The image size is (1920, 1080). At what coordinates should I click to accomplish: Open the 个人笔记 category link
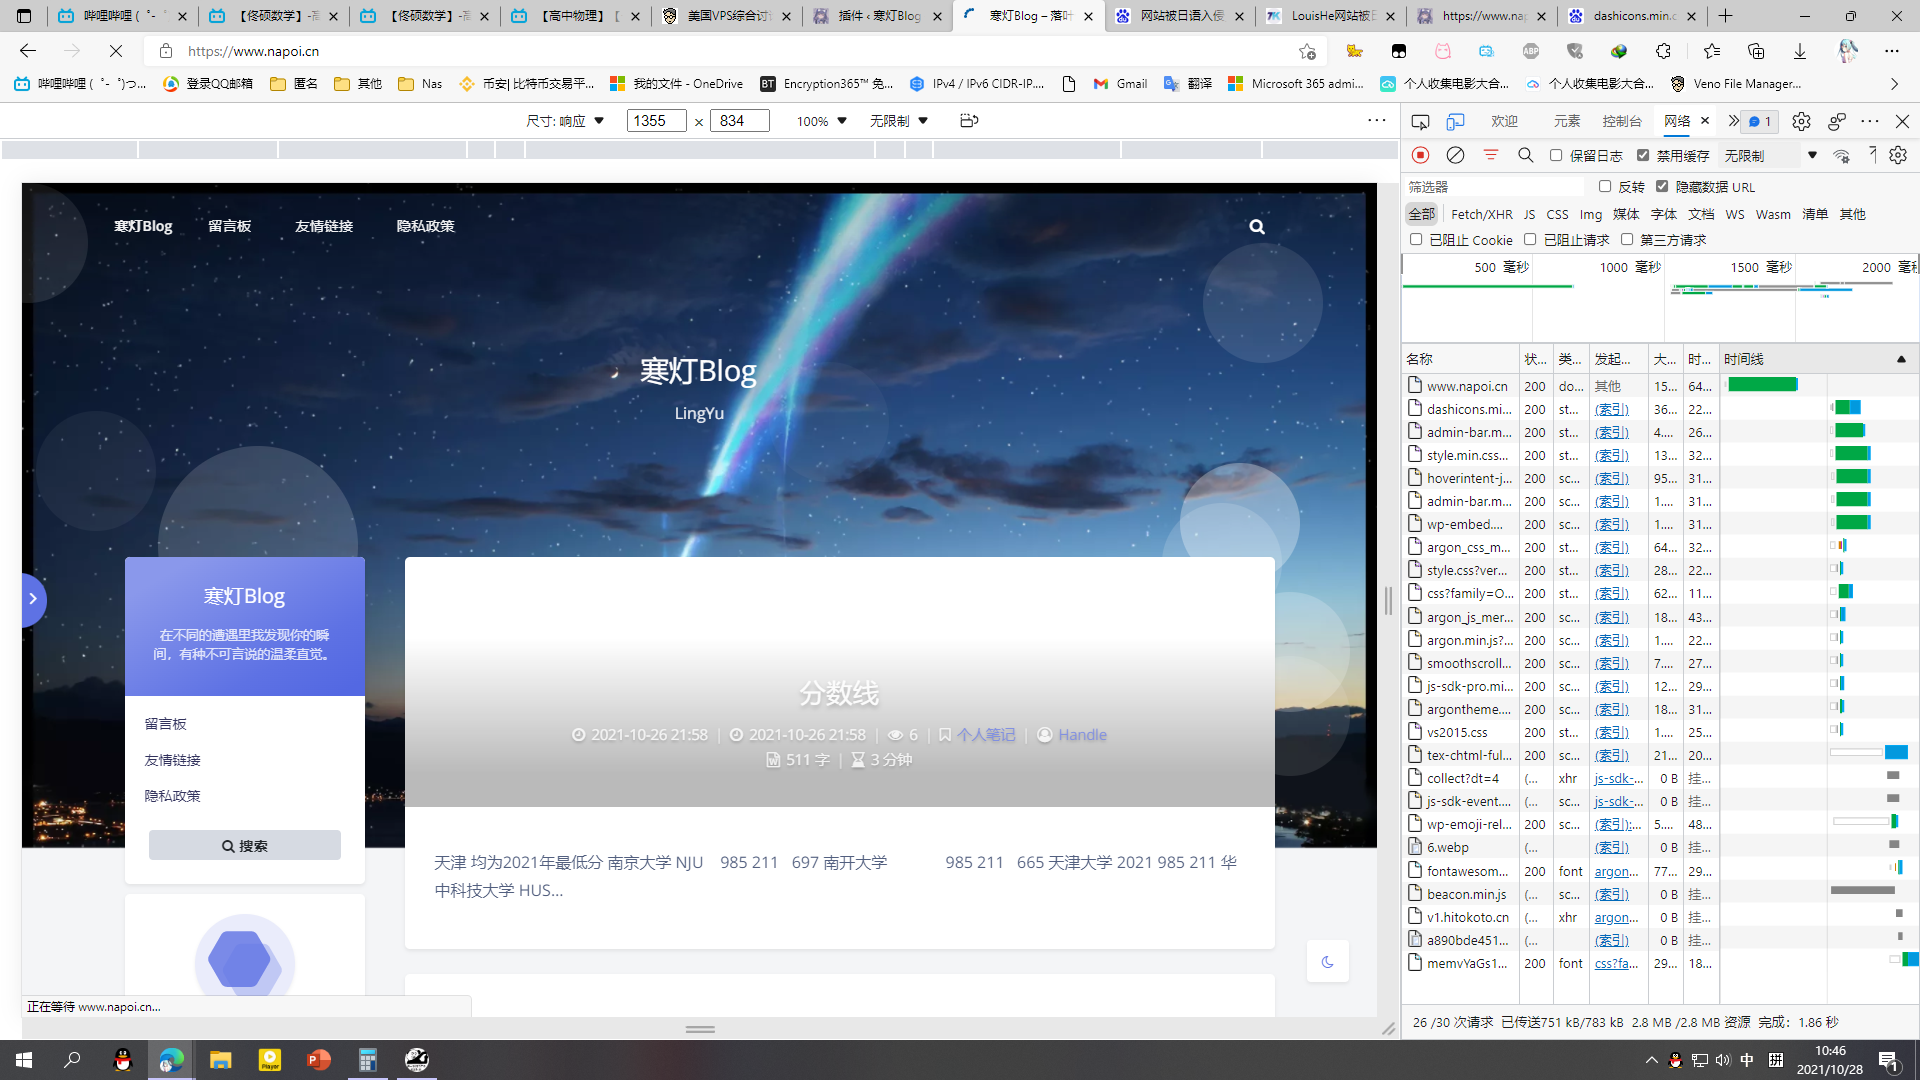(x=985, y=735)
